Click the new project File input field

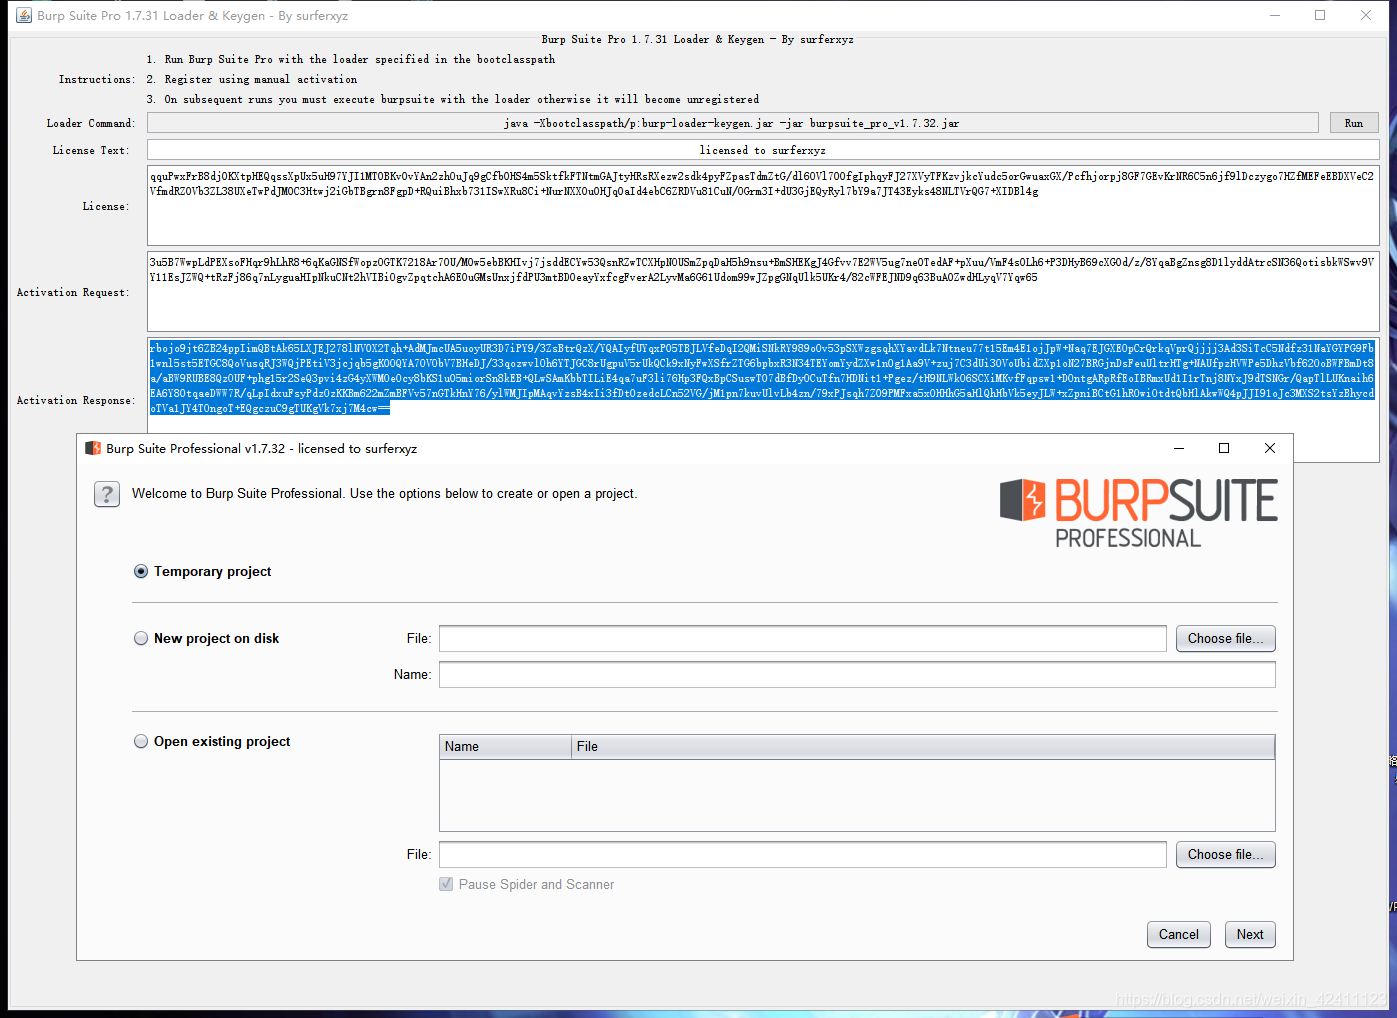[x=803, y=638]
